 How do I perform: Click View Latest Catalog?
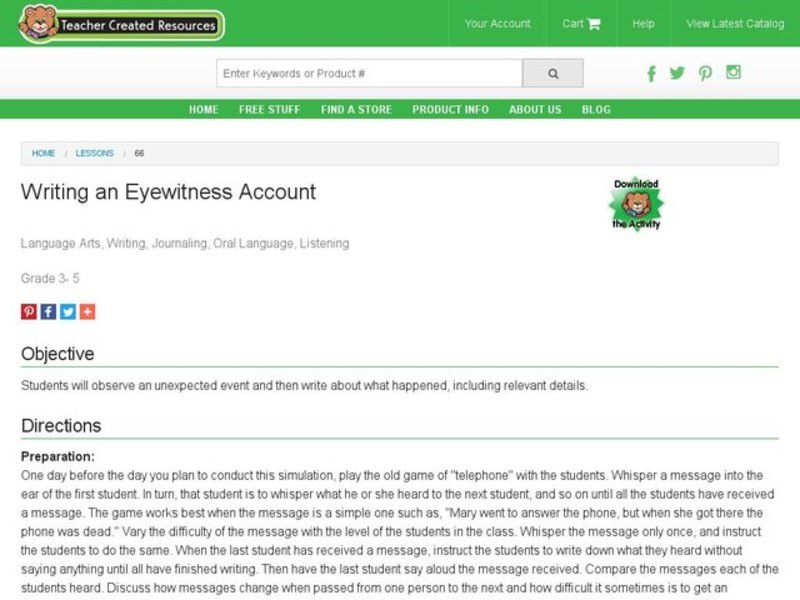pyautogui.click(x=733, y=23)
